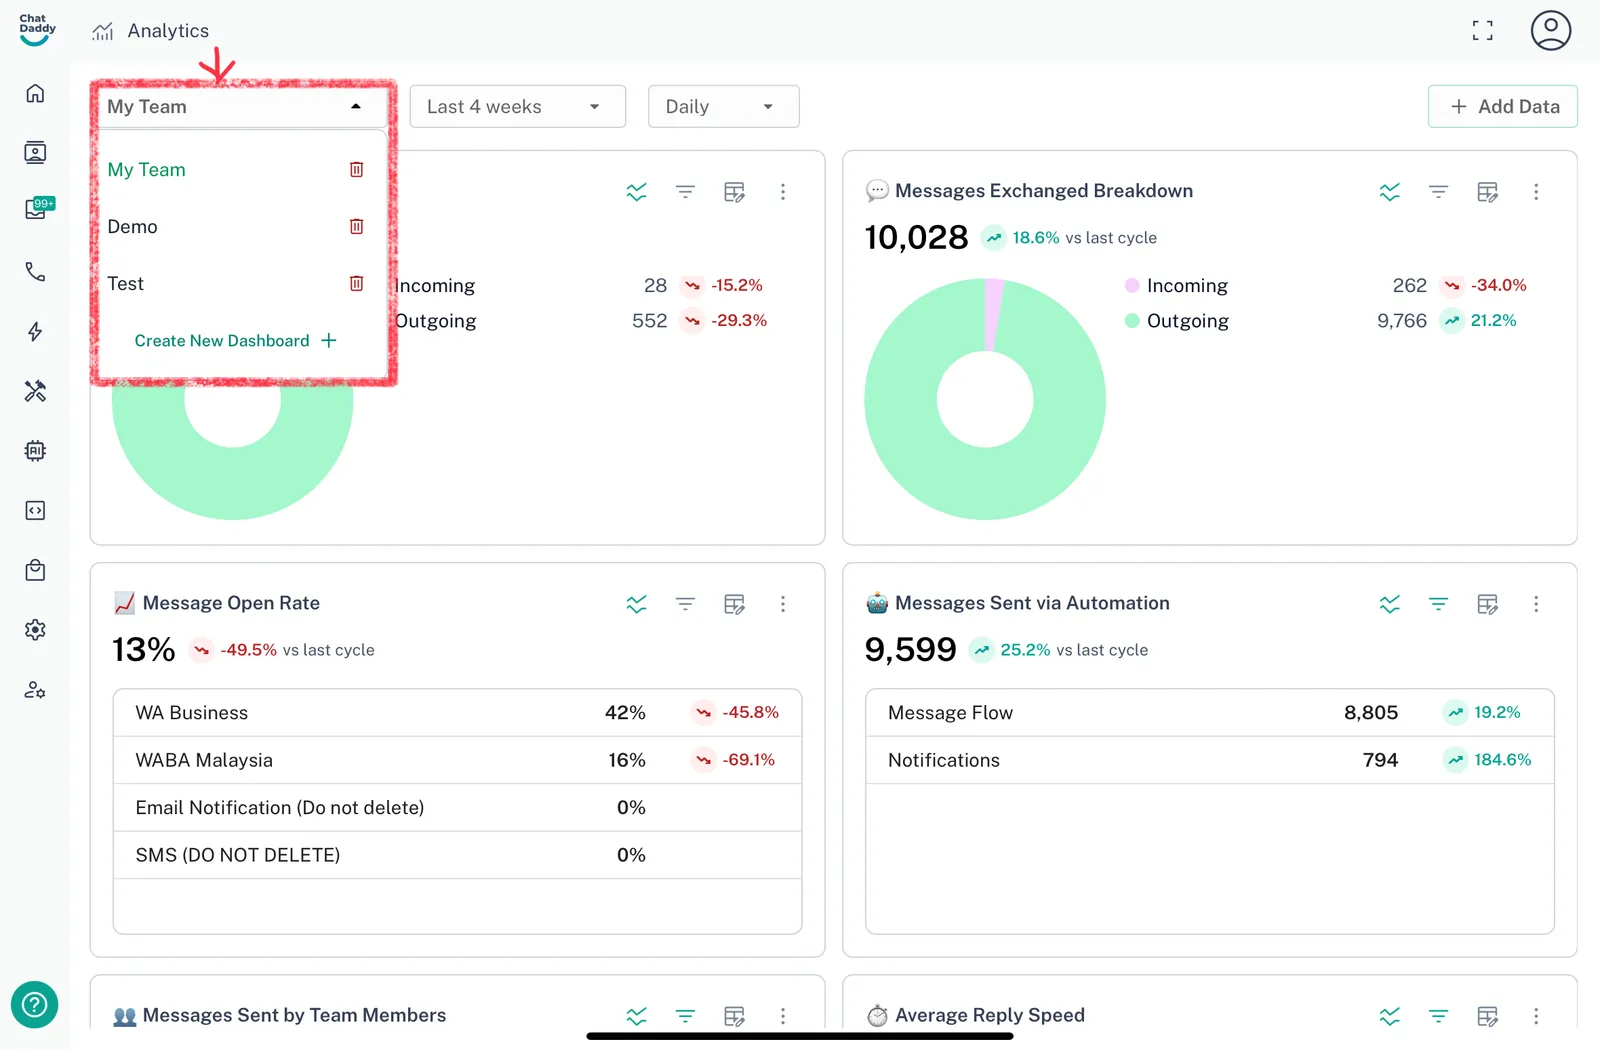Open the Calls phone icon in sidebar
Screen dimensions: 1600x1050
pyautogui.click(x=35, y=272)
